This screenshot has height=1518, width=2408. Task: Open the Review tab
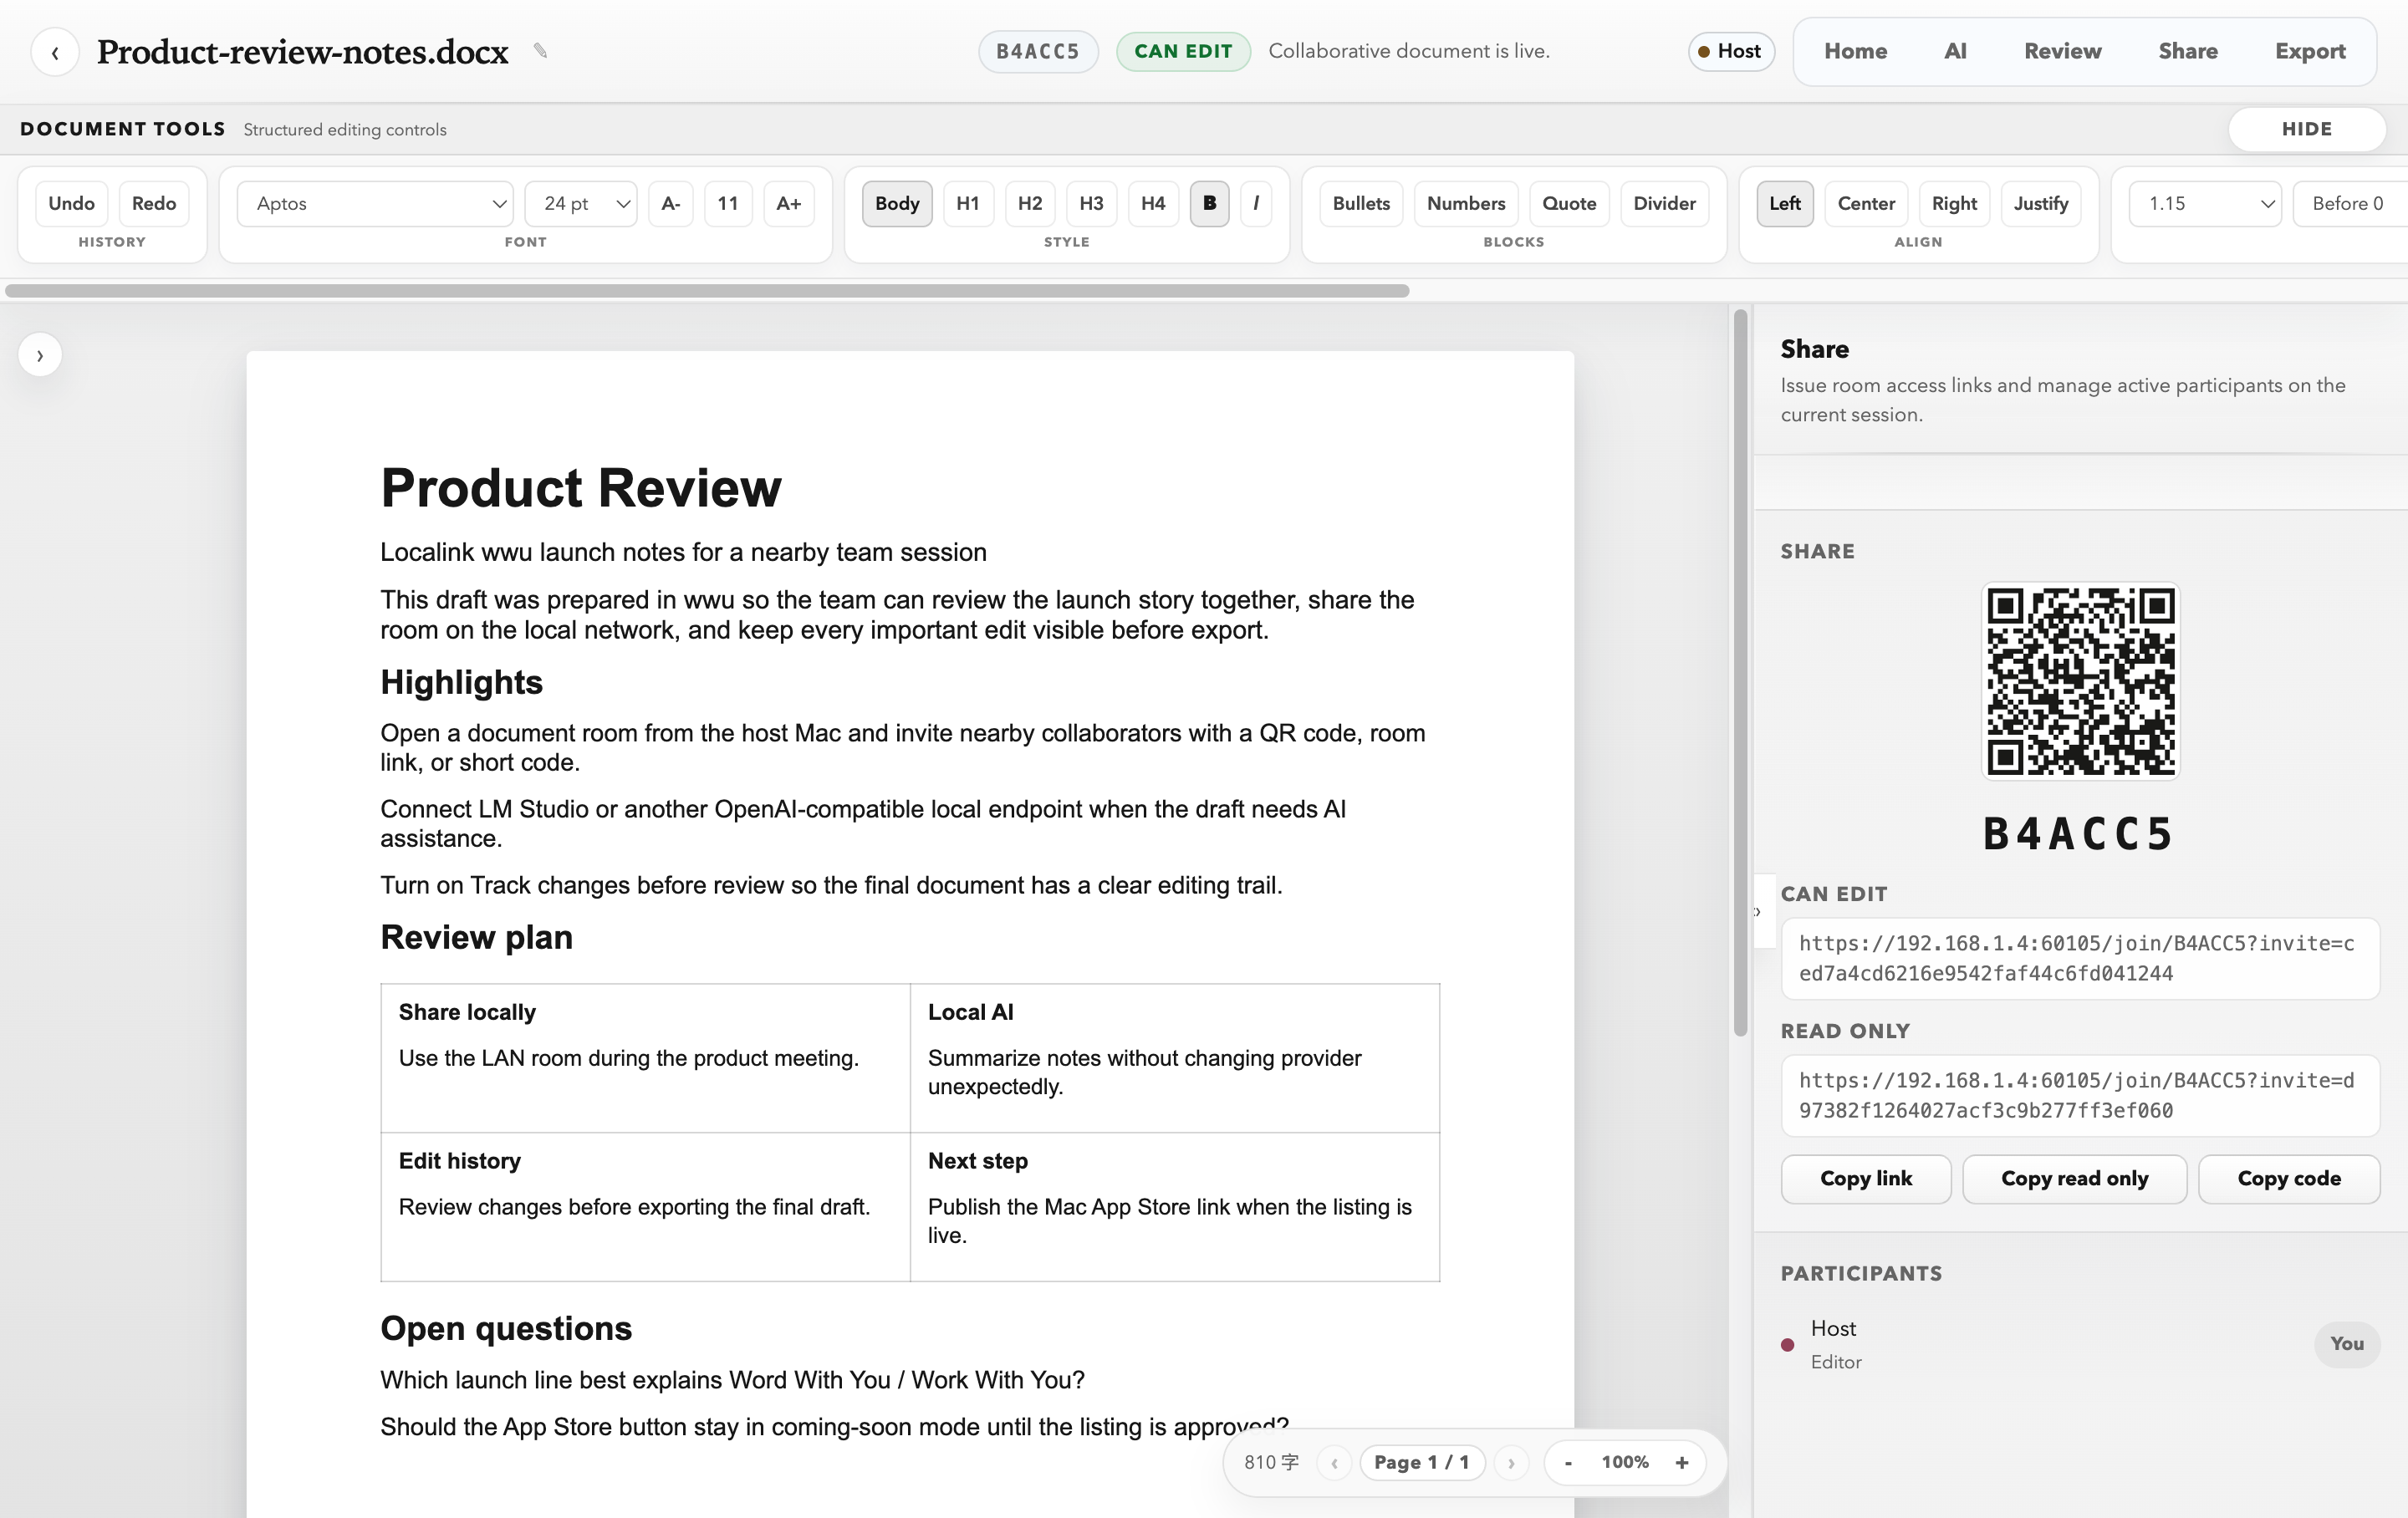point(2062,51)
